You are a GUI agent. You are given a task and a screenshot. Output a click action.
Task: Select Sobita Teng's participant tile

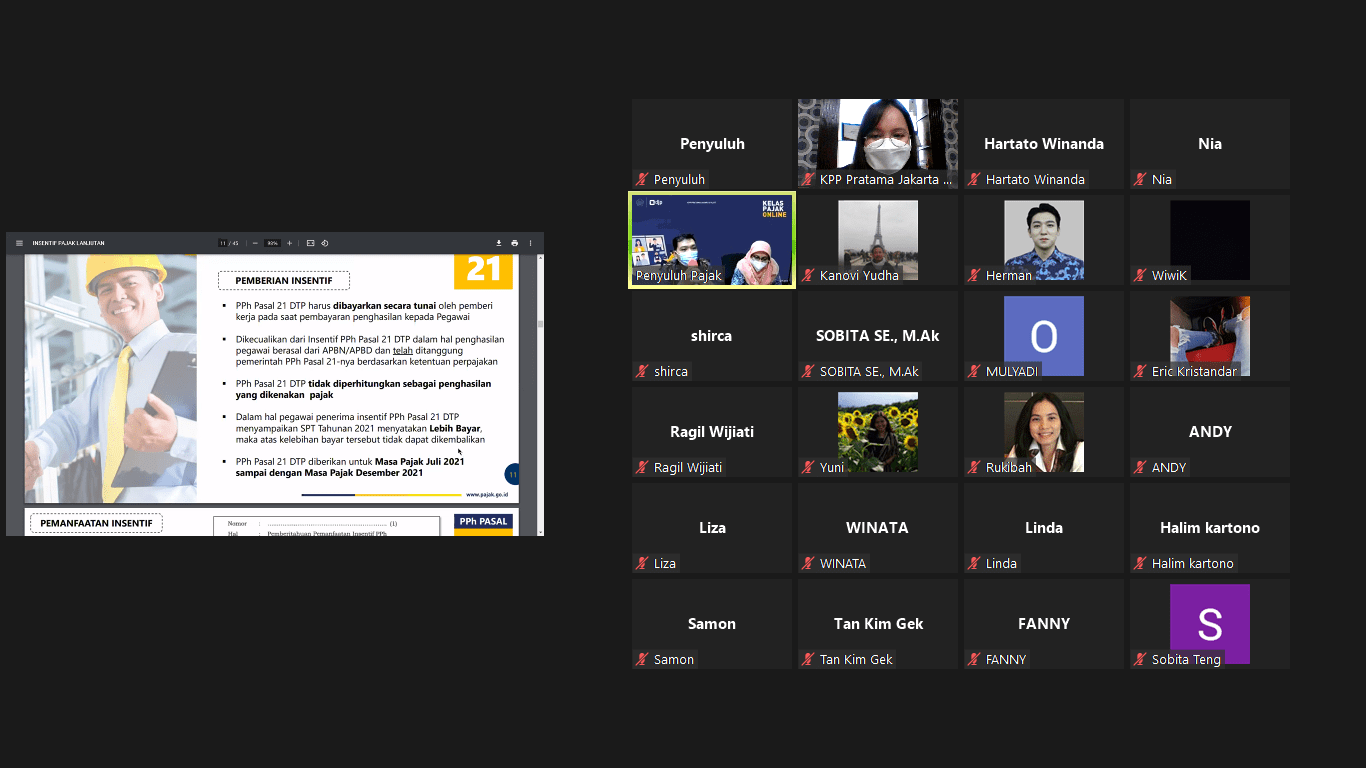[x=1209, y=624]
